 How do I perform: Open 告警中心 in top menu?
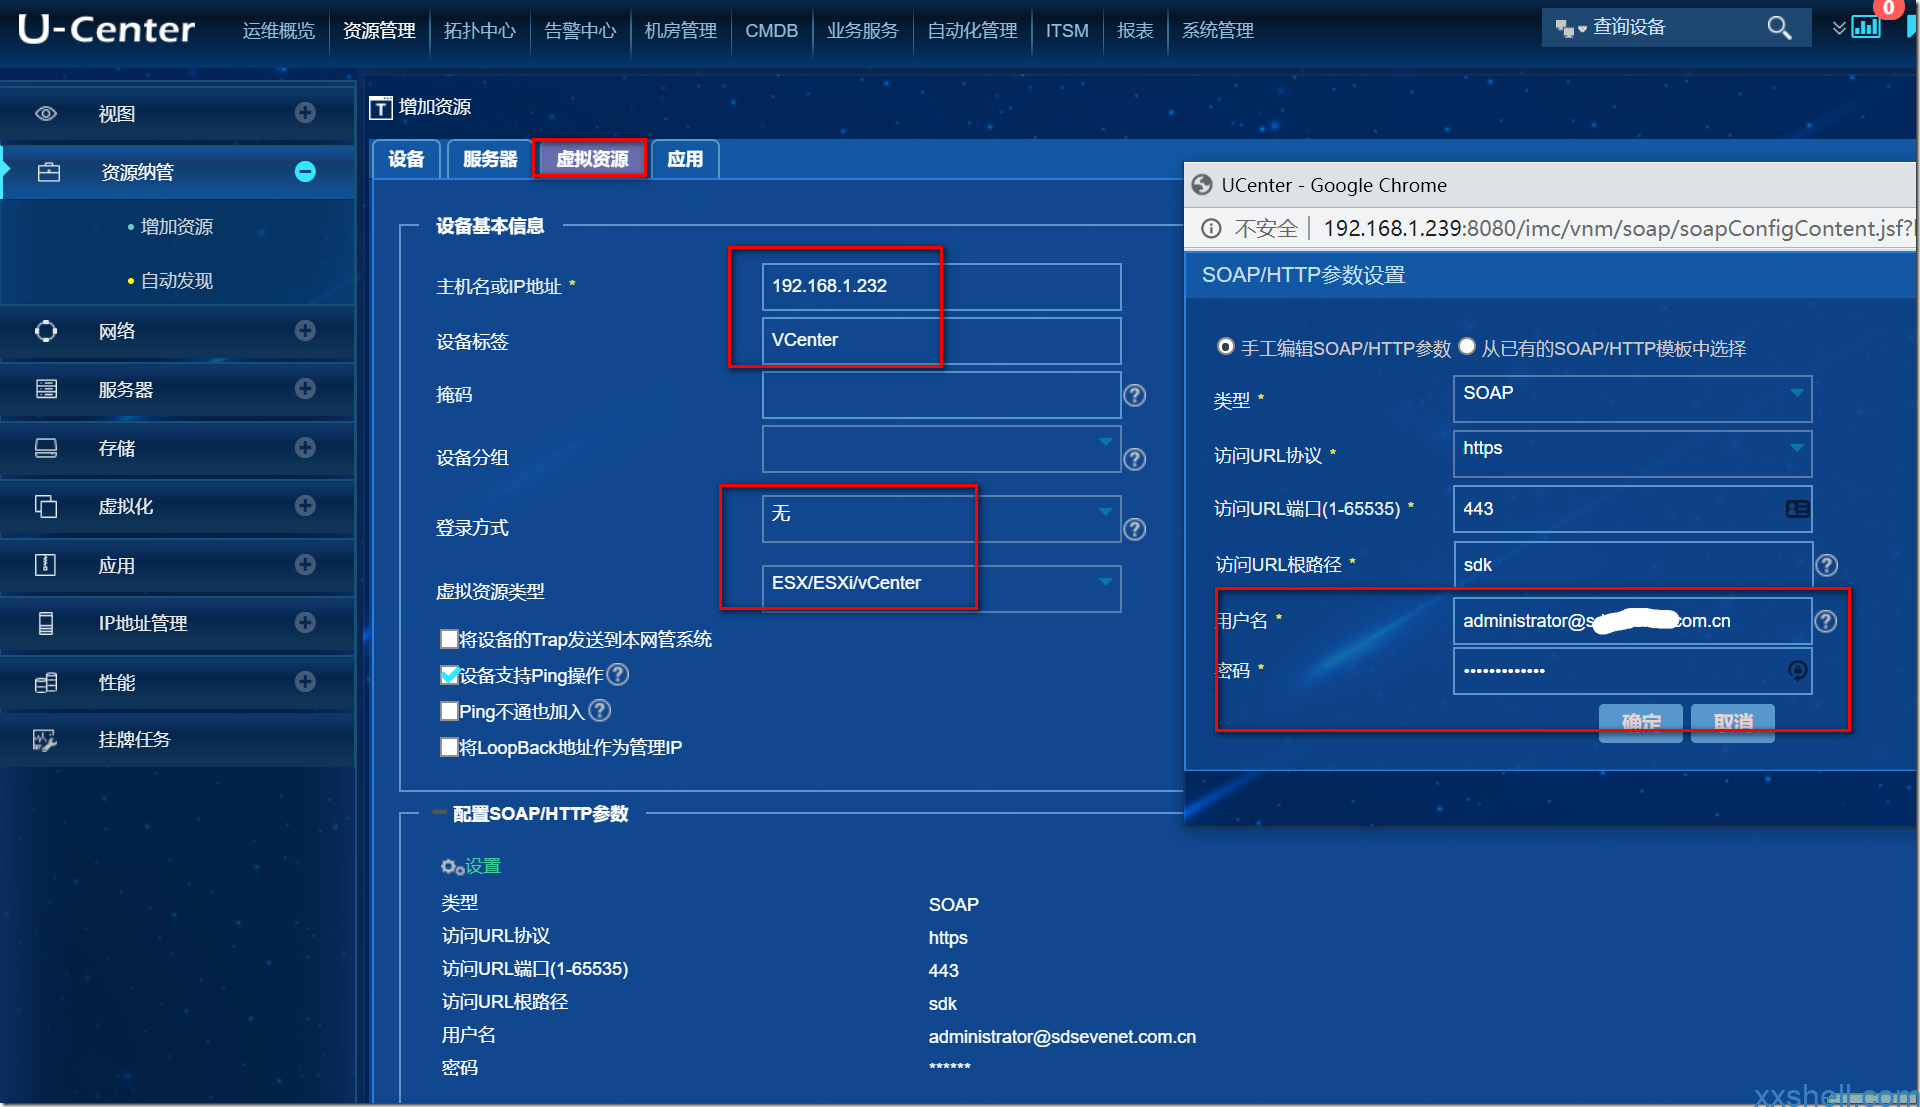click(x=580, y=31)
